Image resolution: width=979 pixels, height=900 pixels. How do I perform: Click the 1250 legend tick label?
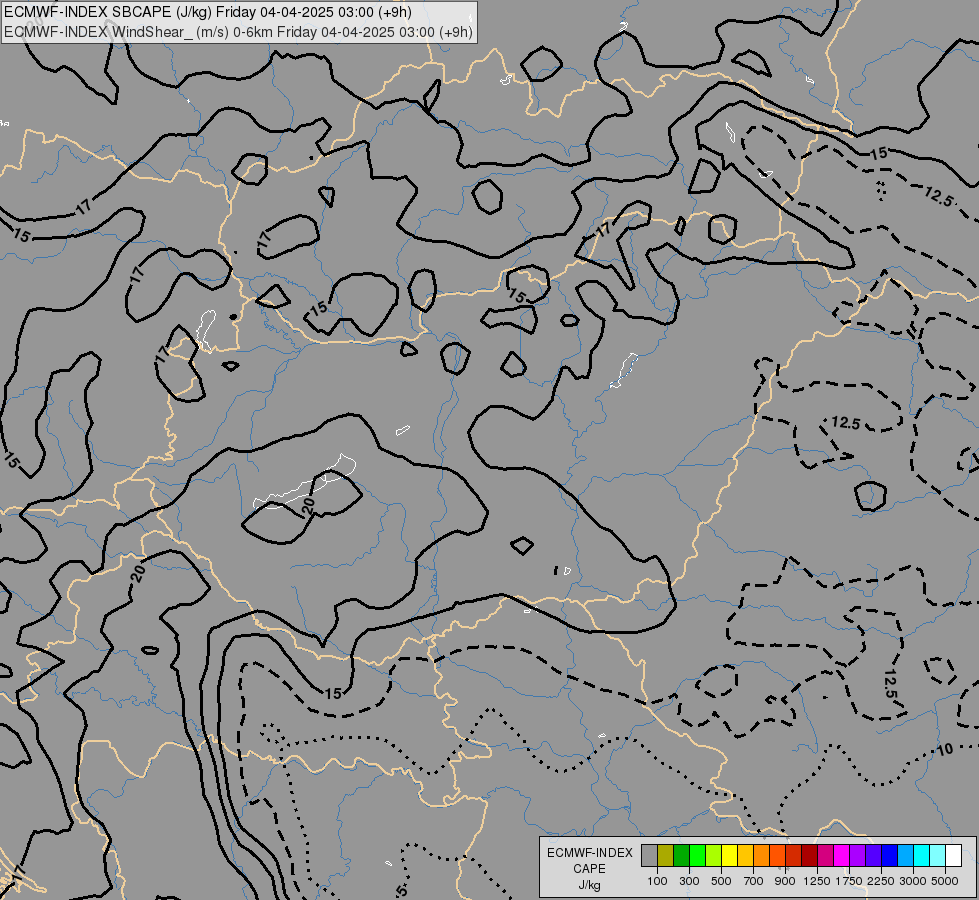(817, 881)
